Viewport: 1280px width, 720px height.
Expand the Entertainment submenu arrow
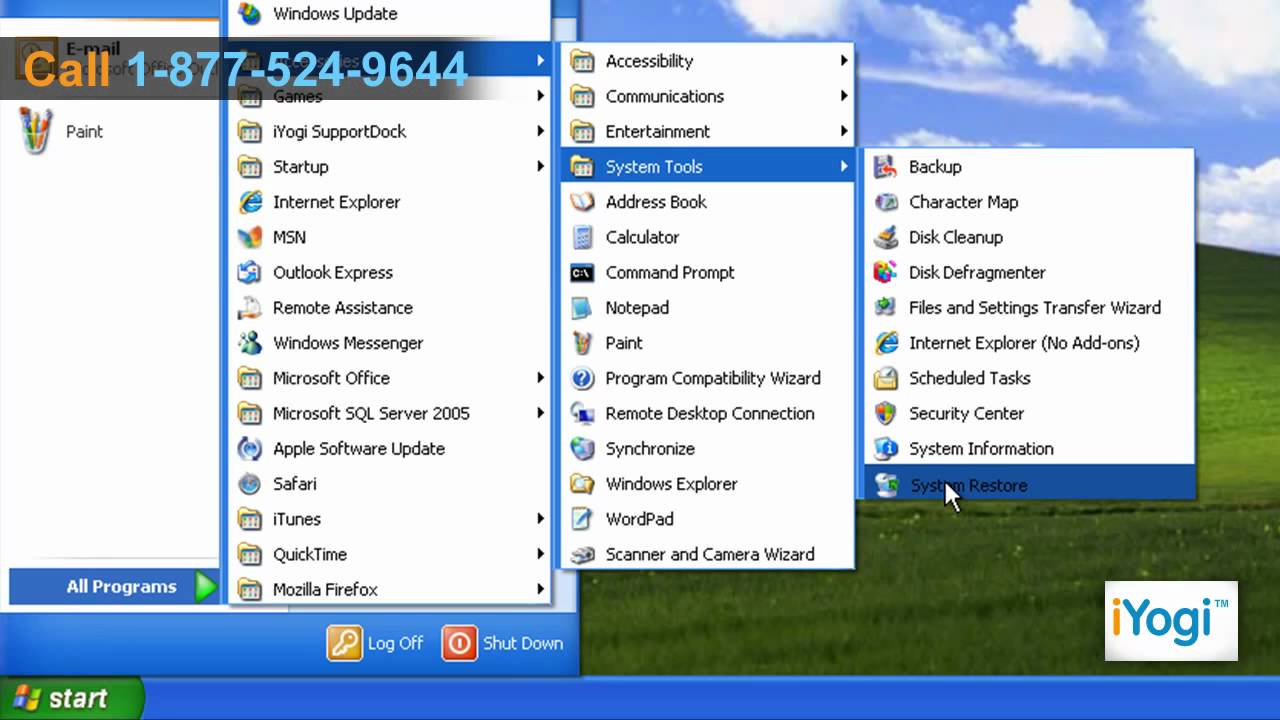(x=844, y=131)
